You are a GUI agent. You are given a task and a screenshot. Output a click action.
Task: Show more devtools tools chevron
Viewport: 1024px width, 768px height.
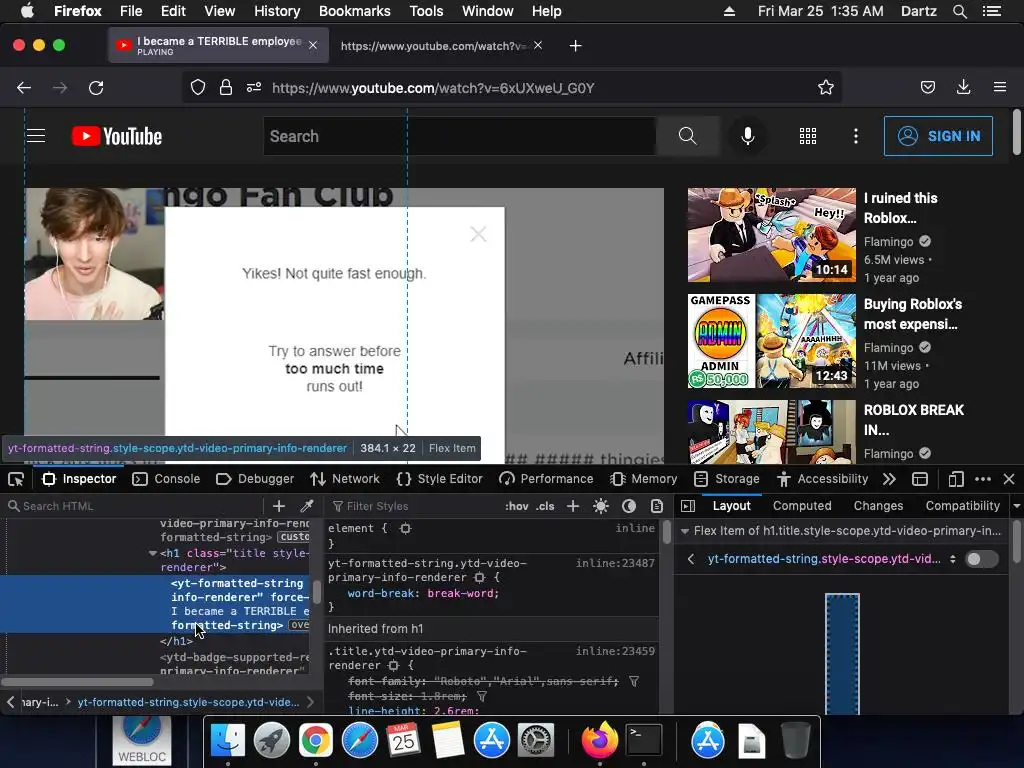coord(889,479)
